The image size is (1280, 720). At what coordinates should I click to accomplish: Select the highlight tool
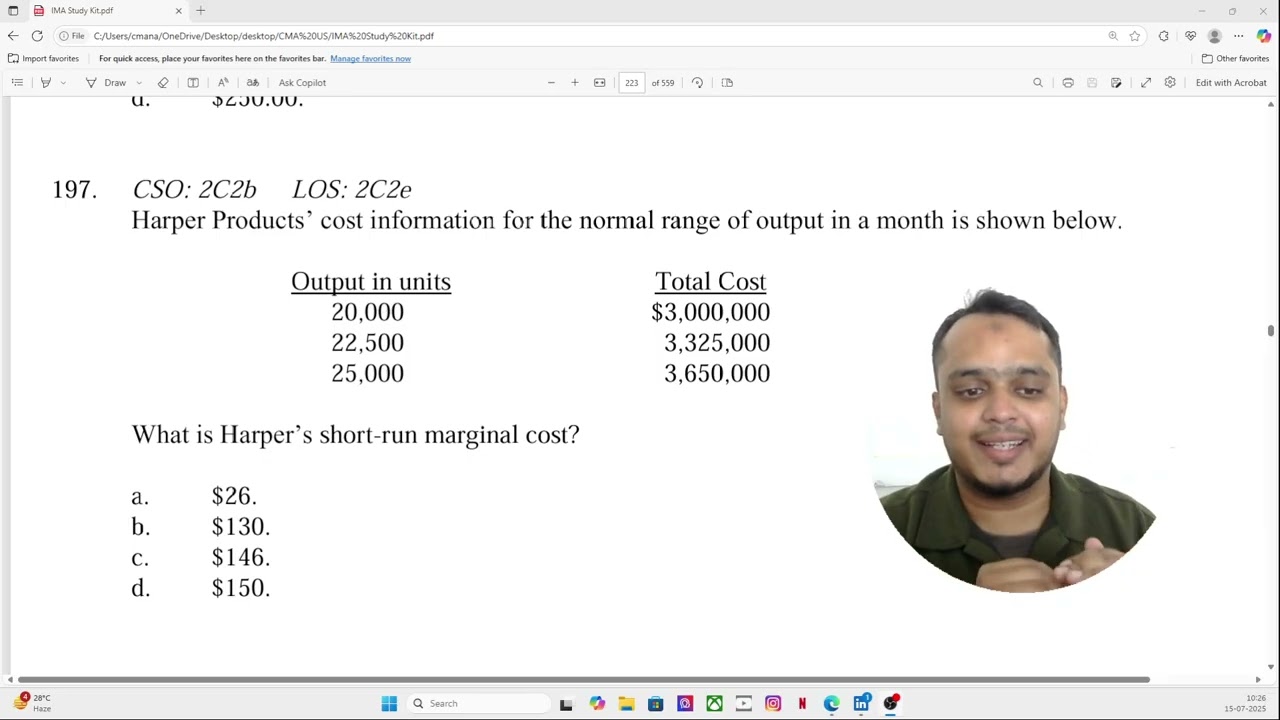point(45,82)
